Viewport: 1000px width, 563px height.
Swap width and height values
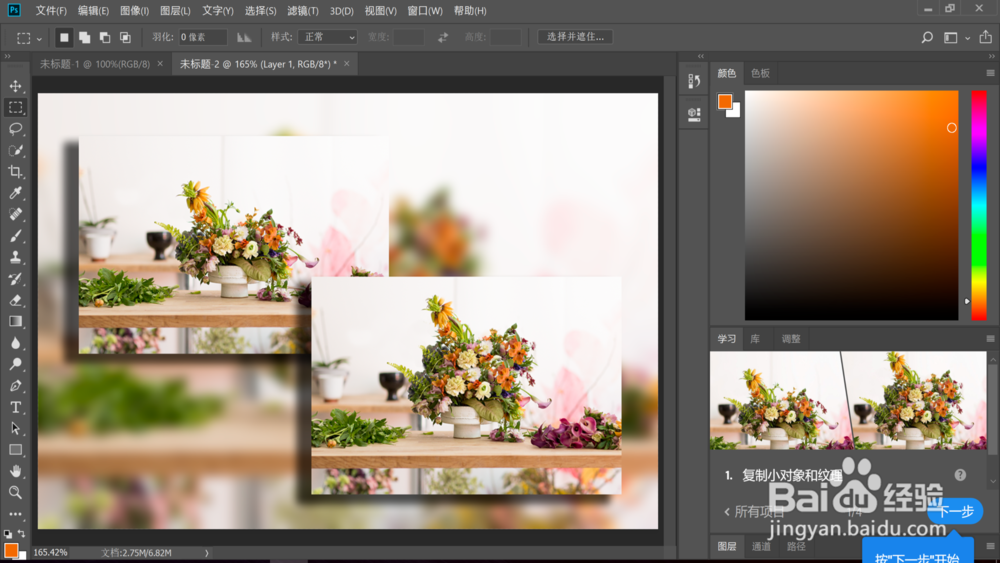[443, 38]
